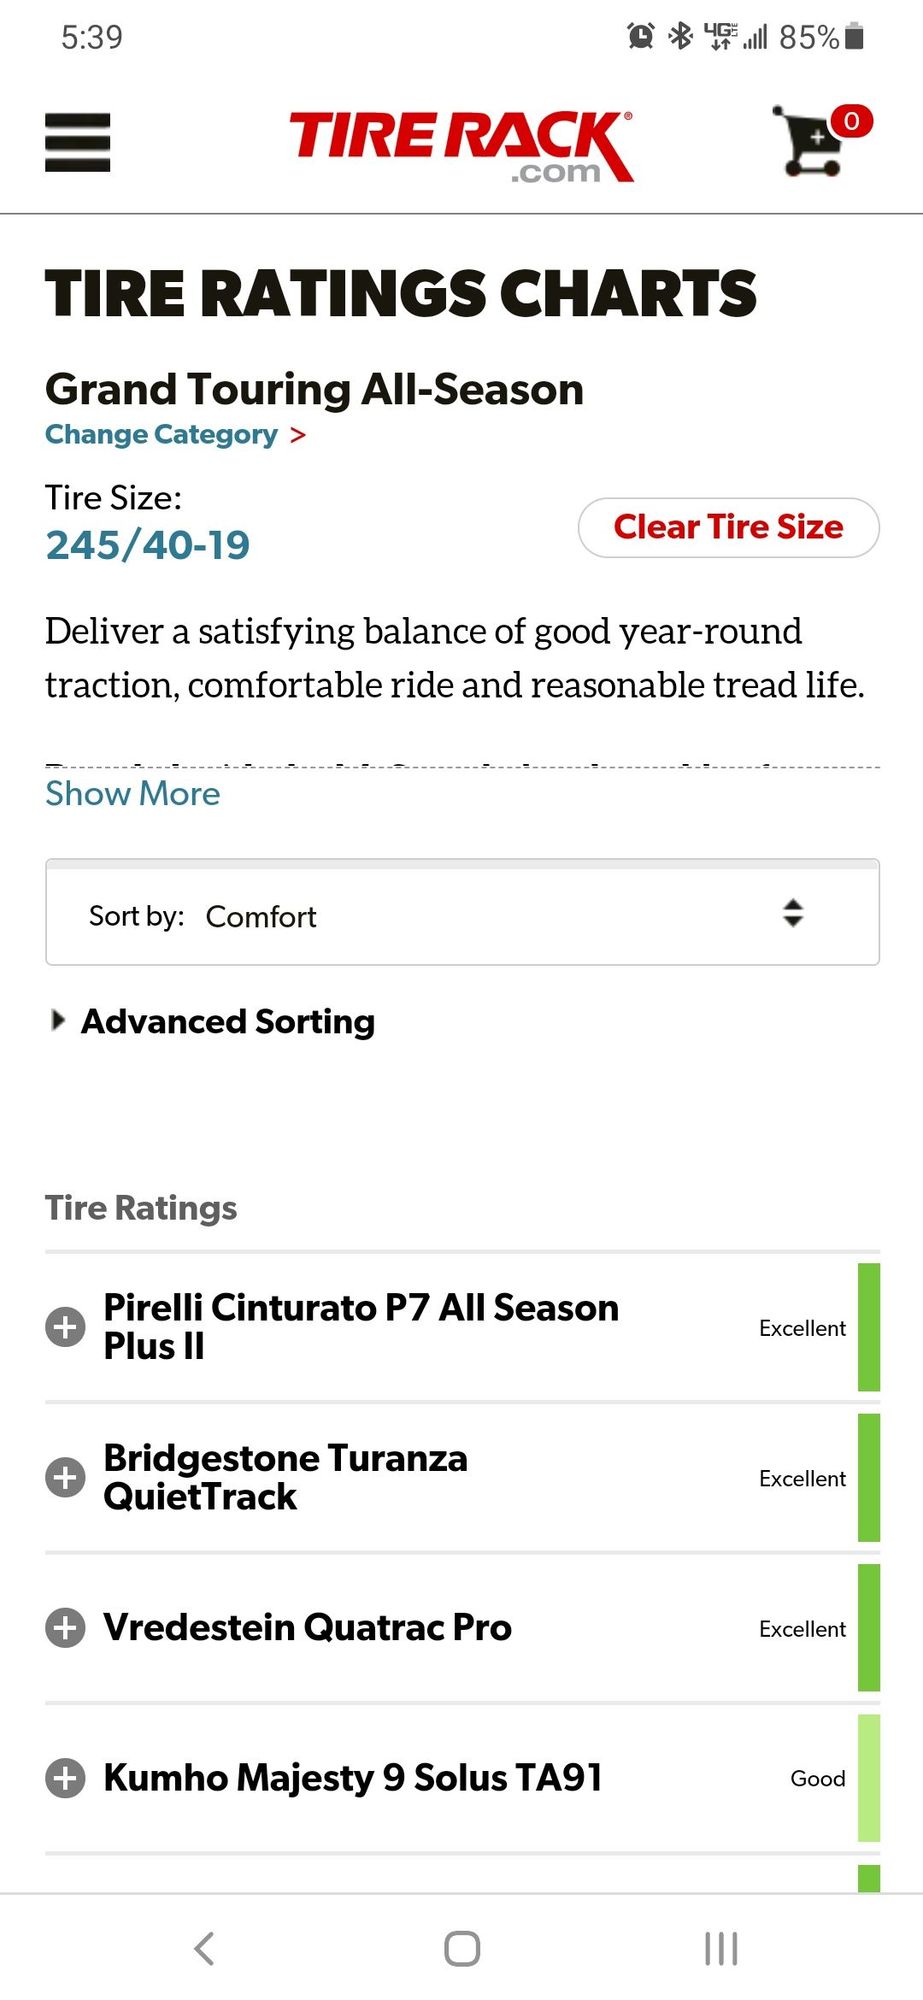The width and height of the screenshot is (923, 2000).
Task: Tap the Kumho Good light-green rating bar
Action: 868,1777
